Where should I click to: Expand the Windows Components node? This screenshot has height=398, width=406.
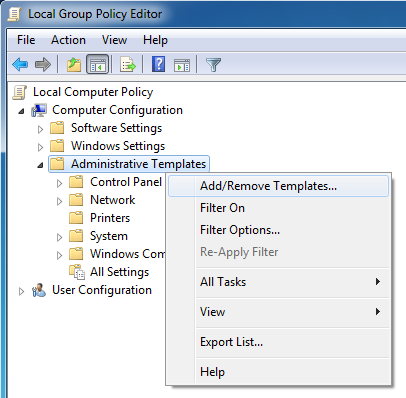59,255
